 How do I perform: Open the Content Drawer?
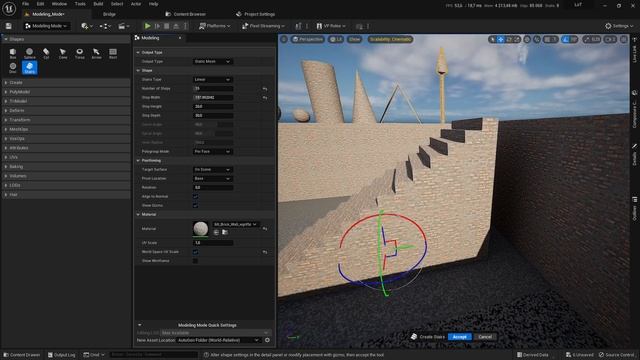pyautogui.click(x=22, y=355)
